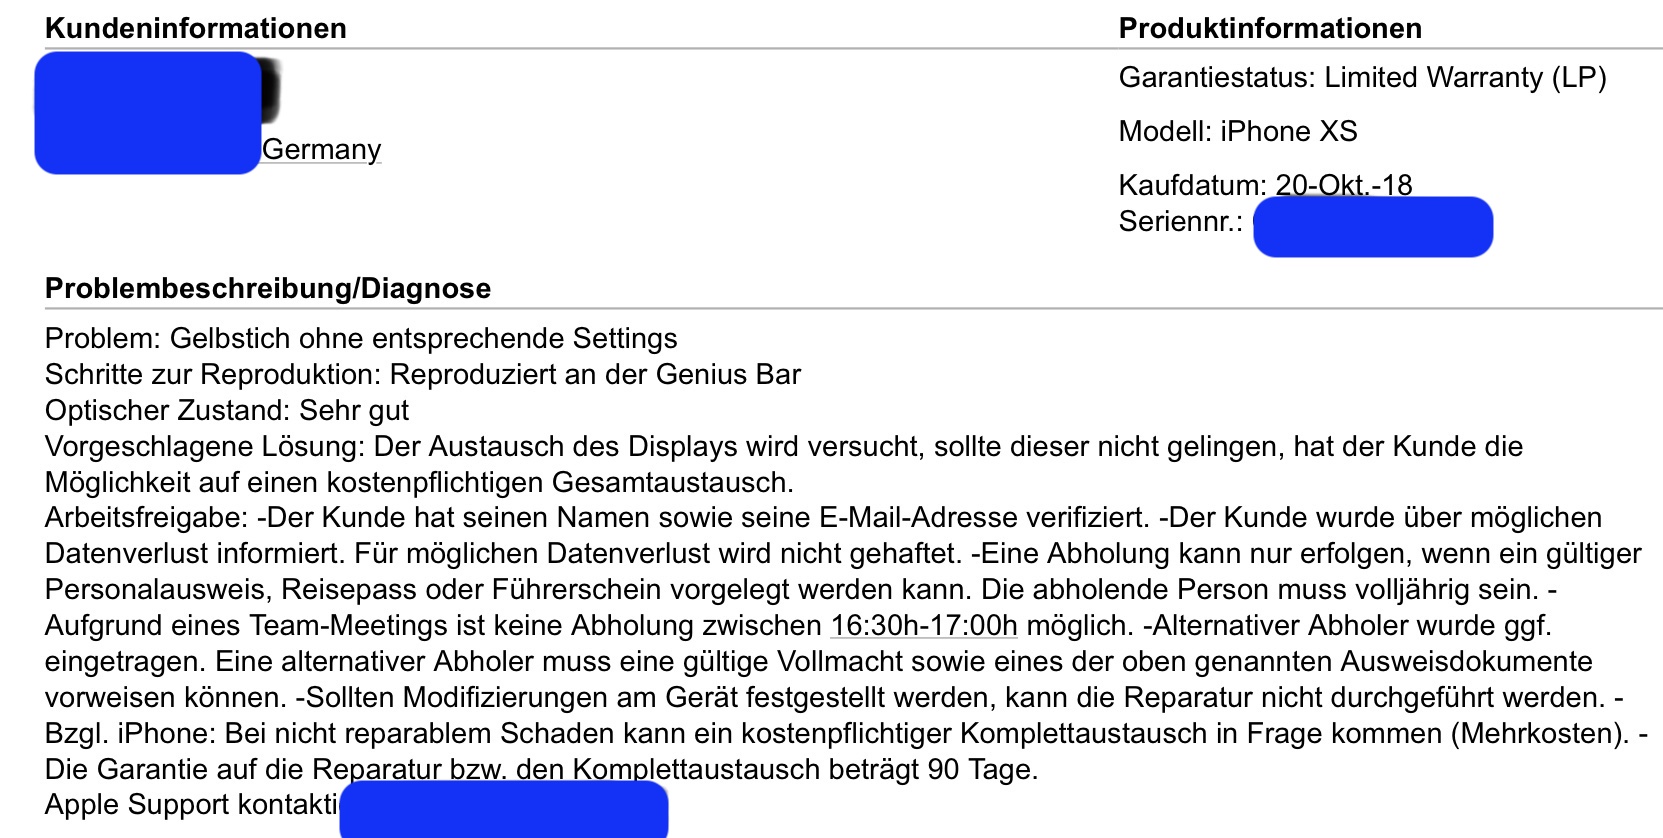Click the Arbeitsfreigabe label

(x=146, y=518)
